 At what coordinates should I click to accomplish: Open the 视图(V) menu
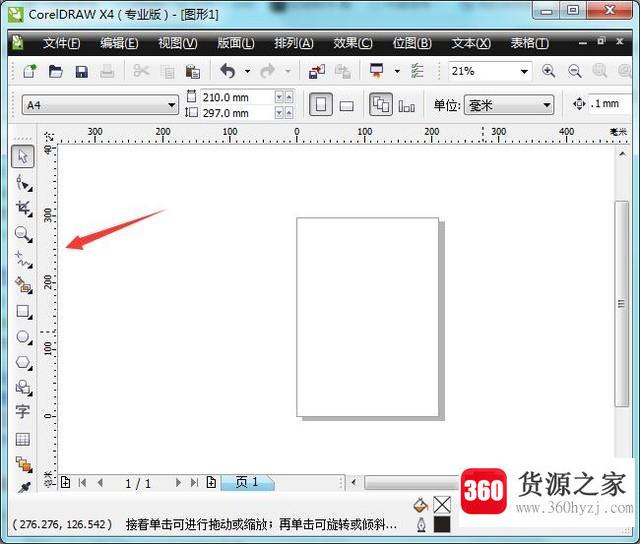[178, 43]
